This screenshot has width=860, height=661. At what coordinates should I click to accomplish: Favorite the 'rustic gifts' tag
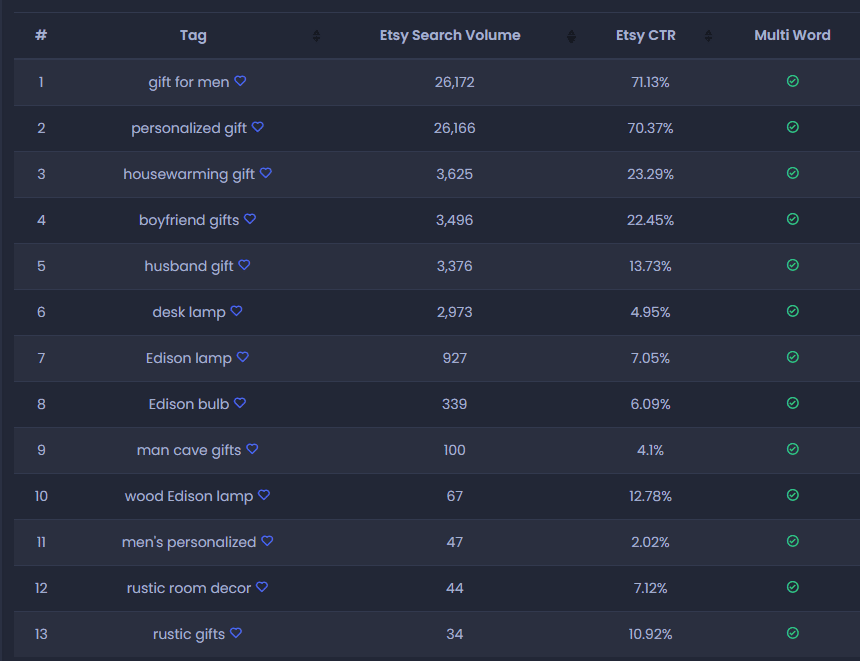pyautogui.click(x=236, y=633)
